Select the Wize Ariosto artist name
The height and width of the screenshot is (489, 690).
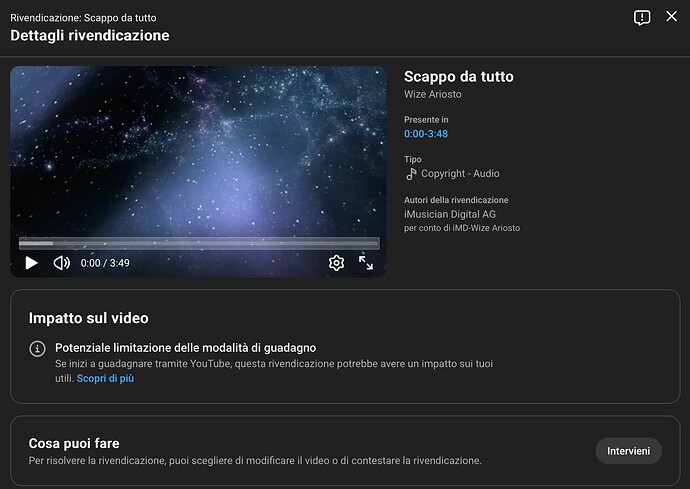click(433, 94)
